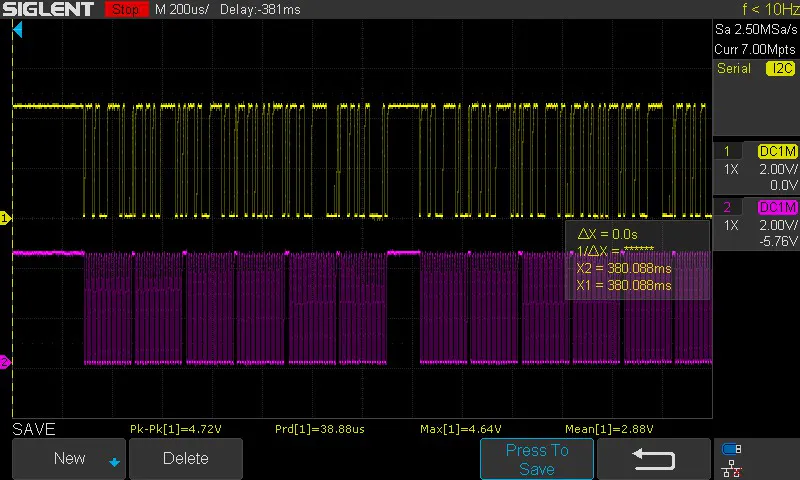This screenshot has height=480, width=800.
Task: Open the New dropdown arrow
Action: point(114,462)
